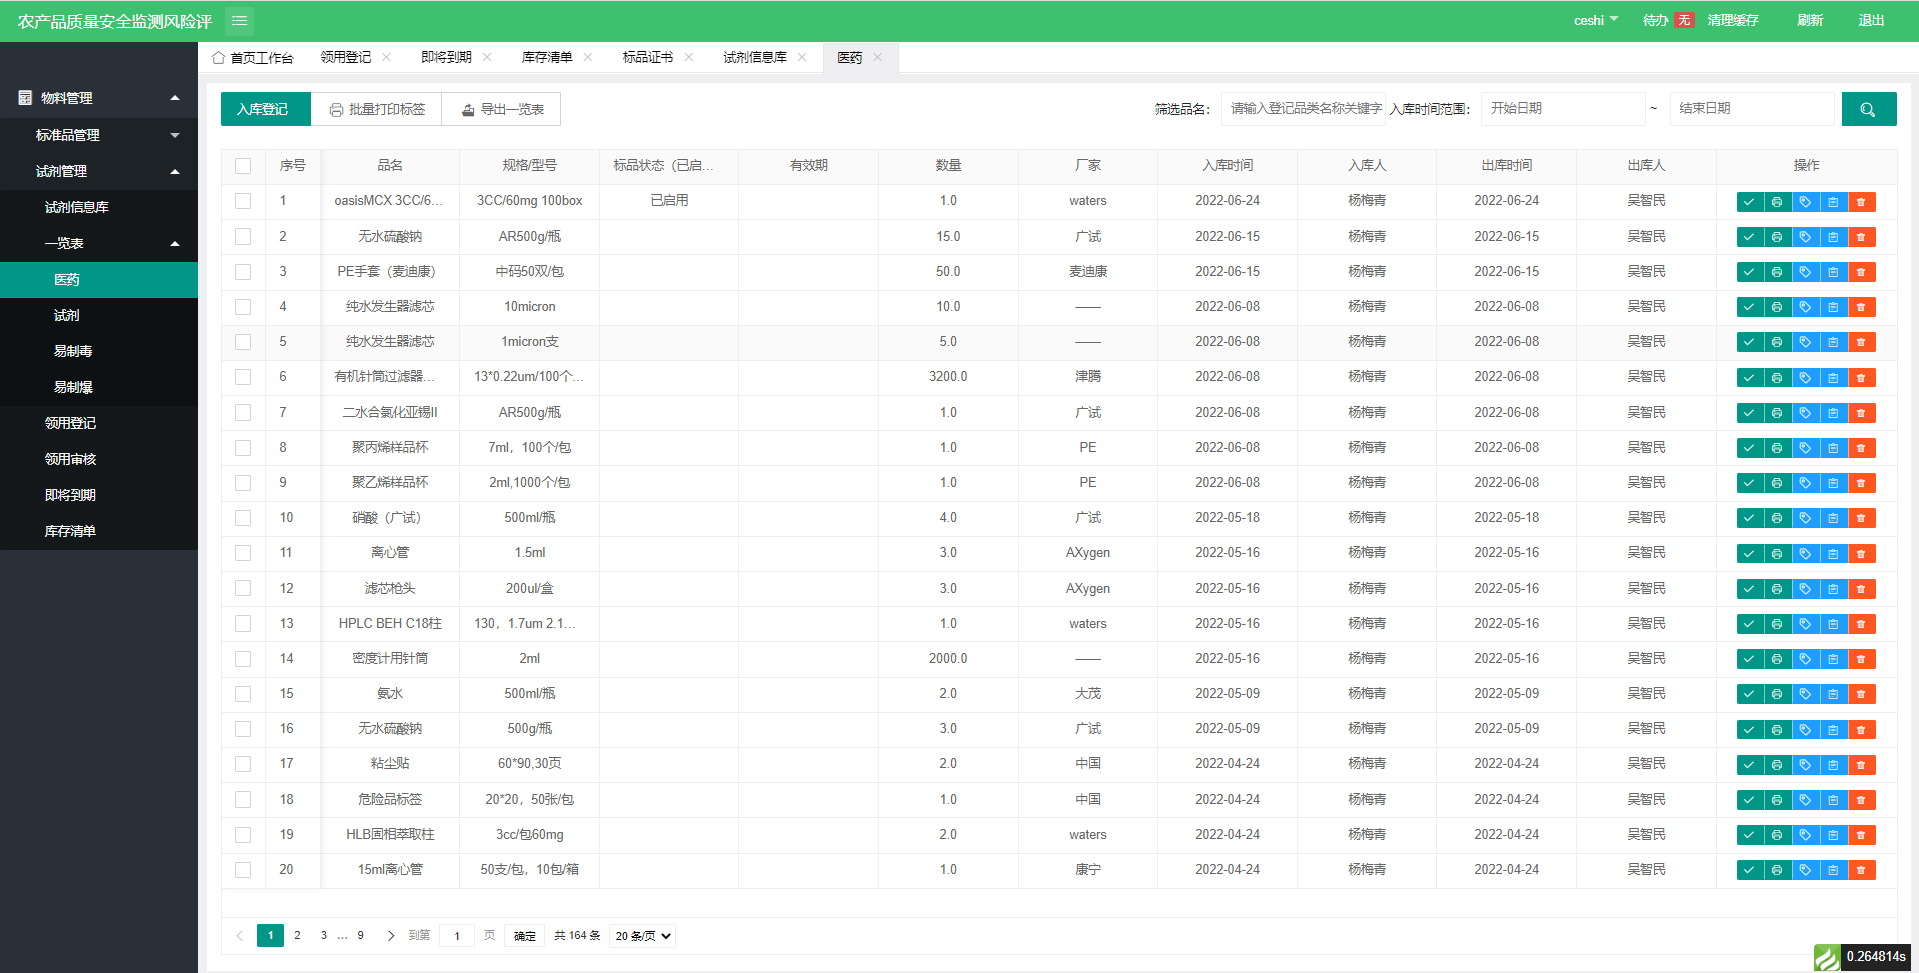Click the 导出一览表 button
This screenshot has height=973, width=1919.
[502, 109]
